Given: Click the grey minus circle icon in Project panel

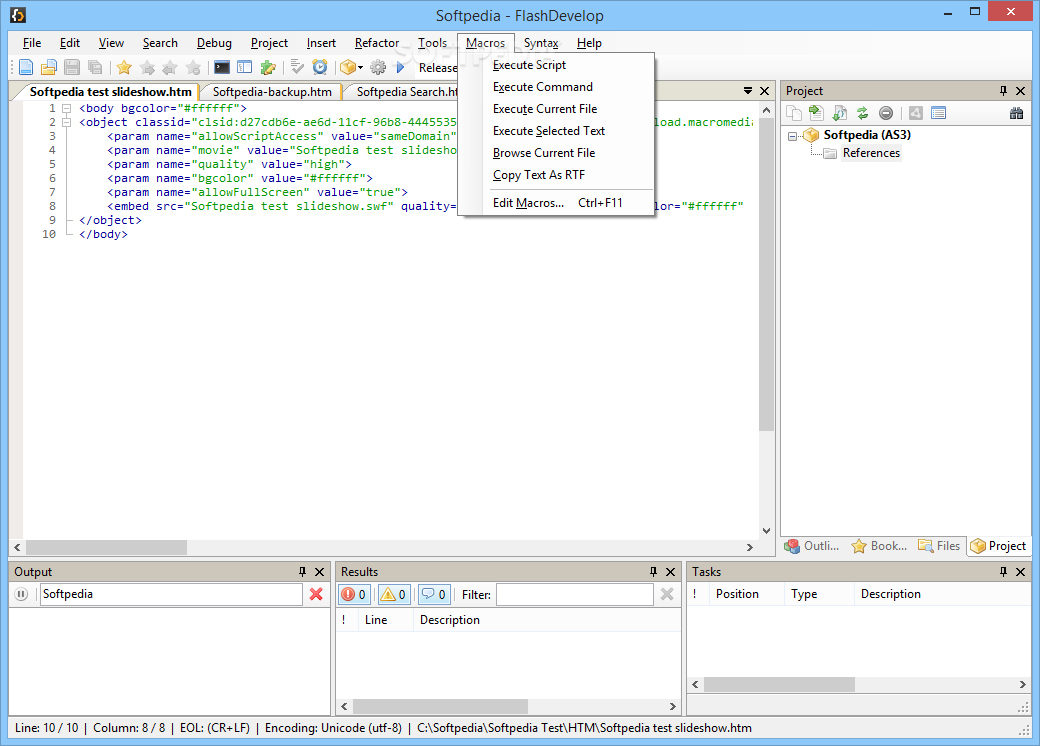Looking at the screenshot, I should pyautogui.click(x=885, y=113).
